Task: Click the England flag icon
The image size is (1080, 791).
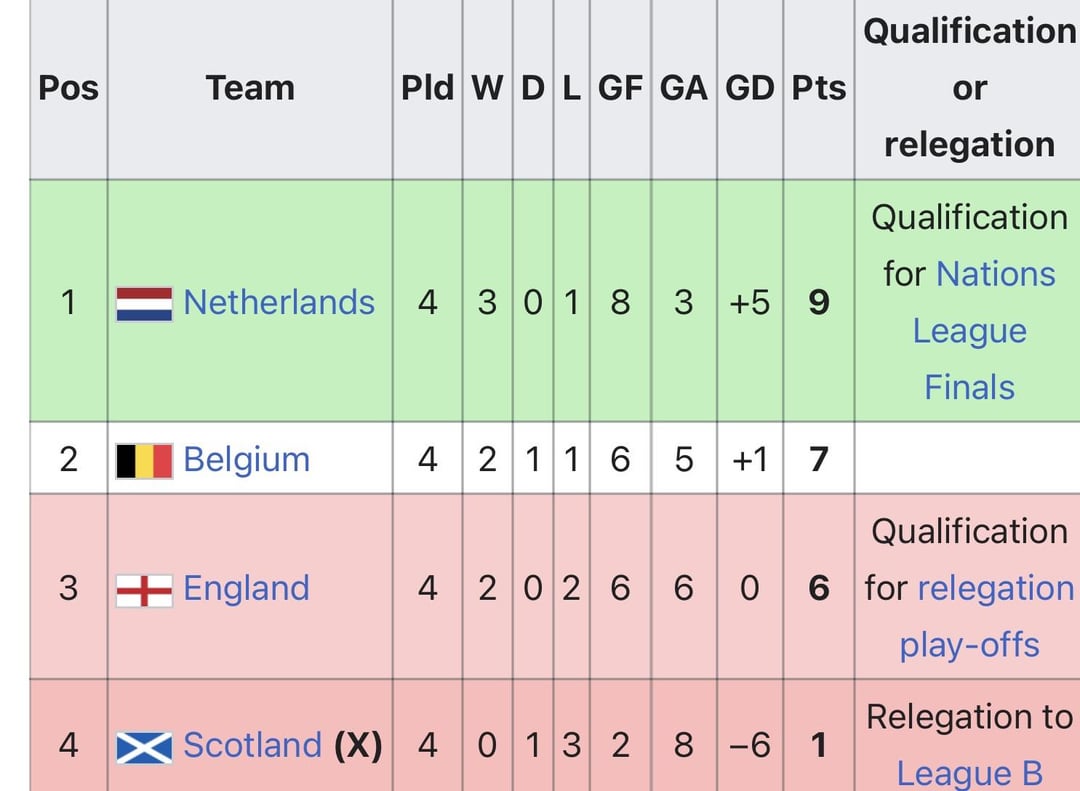Action: [x=144, y=589]
